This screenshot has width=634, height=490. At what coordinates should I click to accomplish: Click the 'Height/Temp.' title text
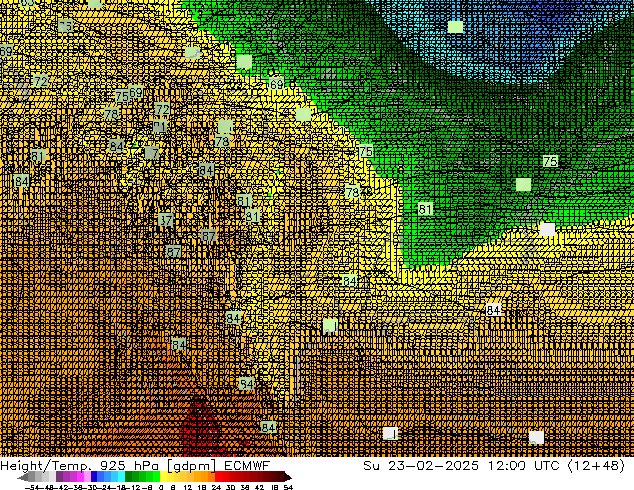pyautogui.click(x=46, y=466)
